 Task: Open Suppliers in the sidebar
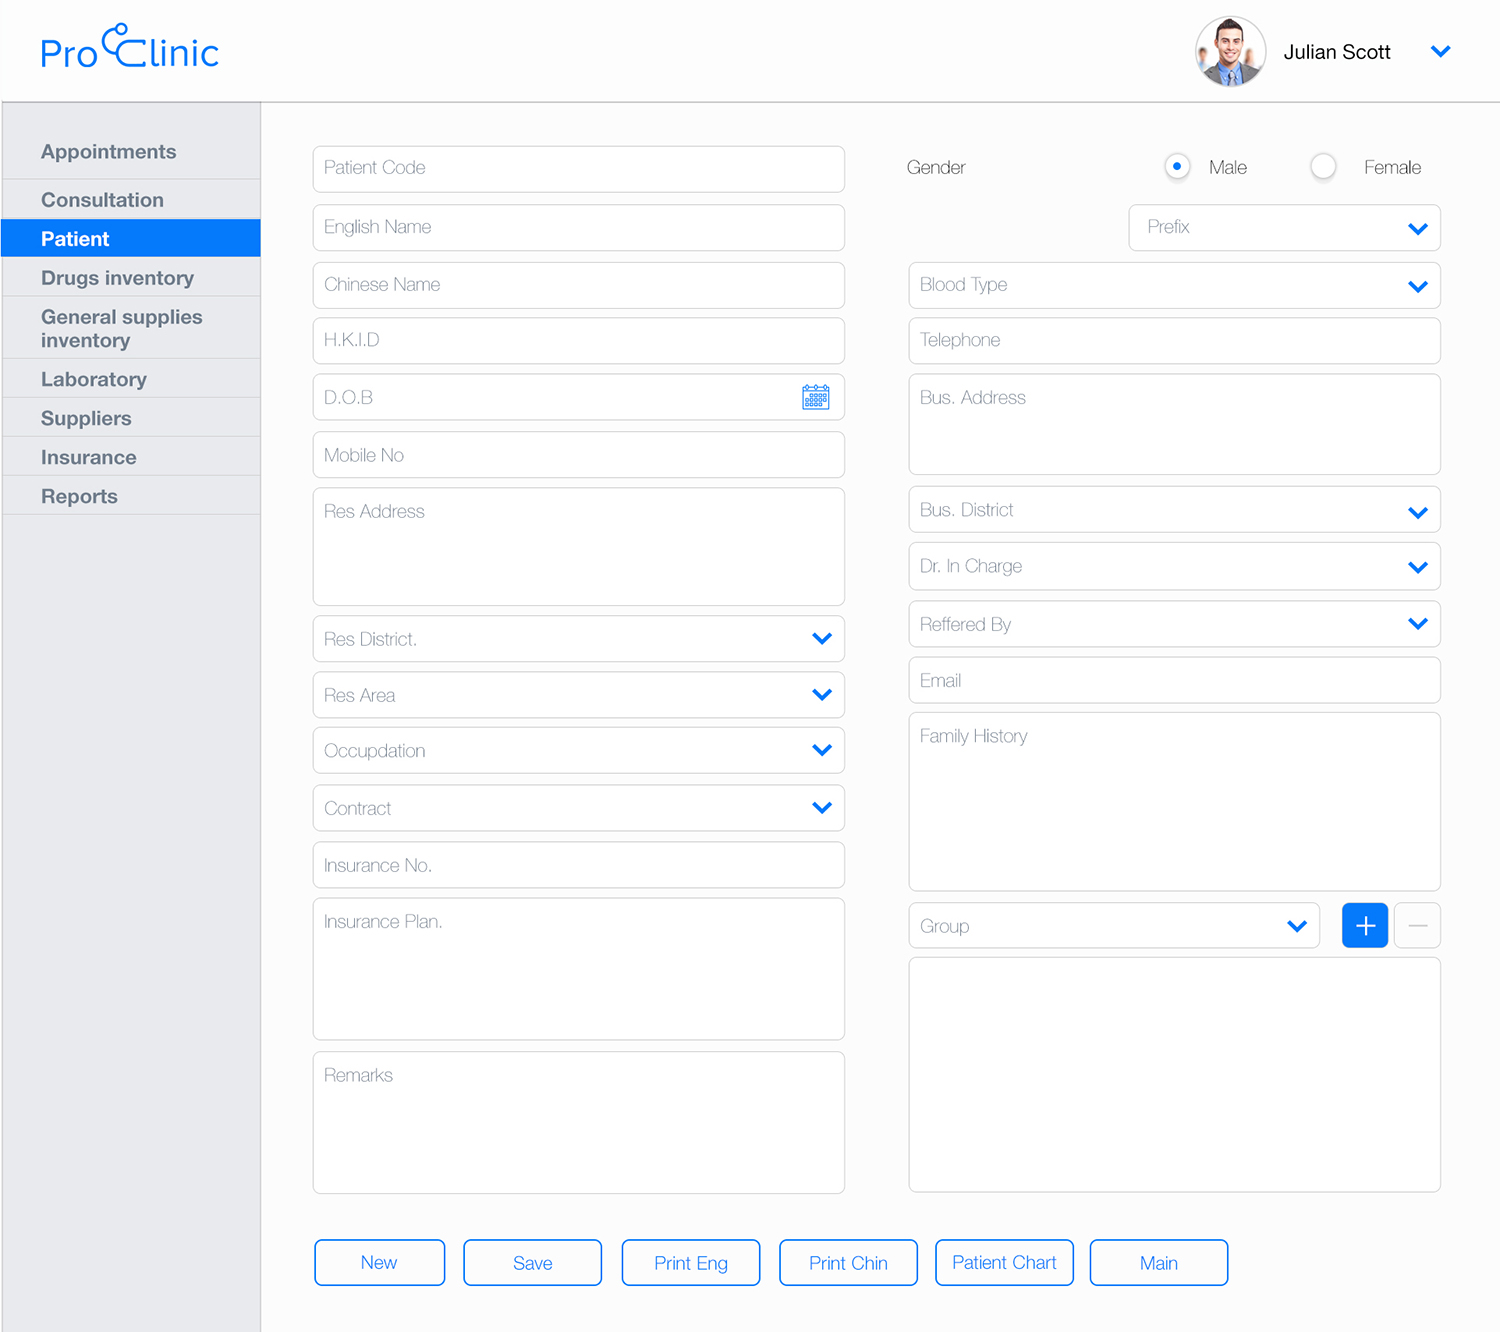[x=131, y=418]
